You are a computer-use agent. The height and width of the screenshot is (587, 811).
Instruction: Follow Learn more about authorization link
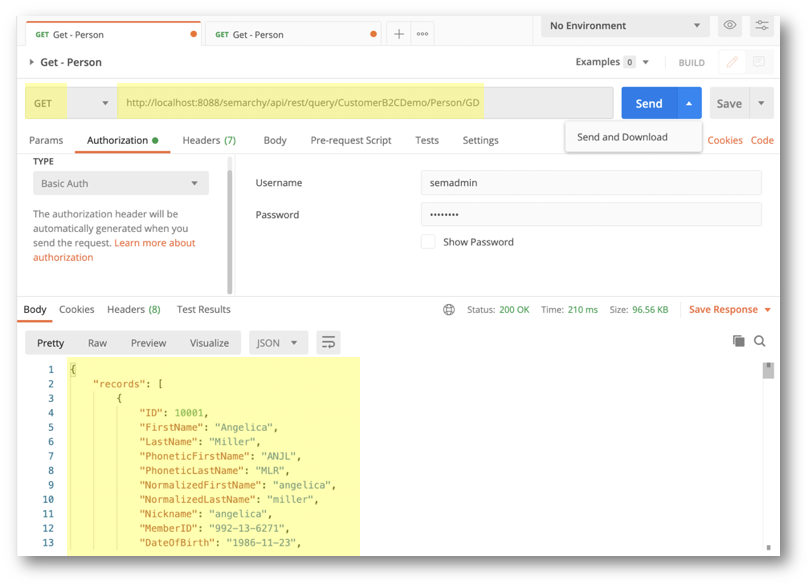pos(114,250)
